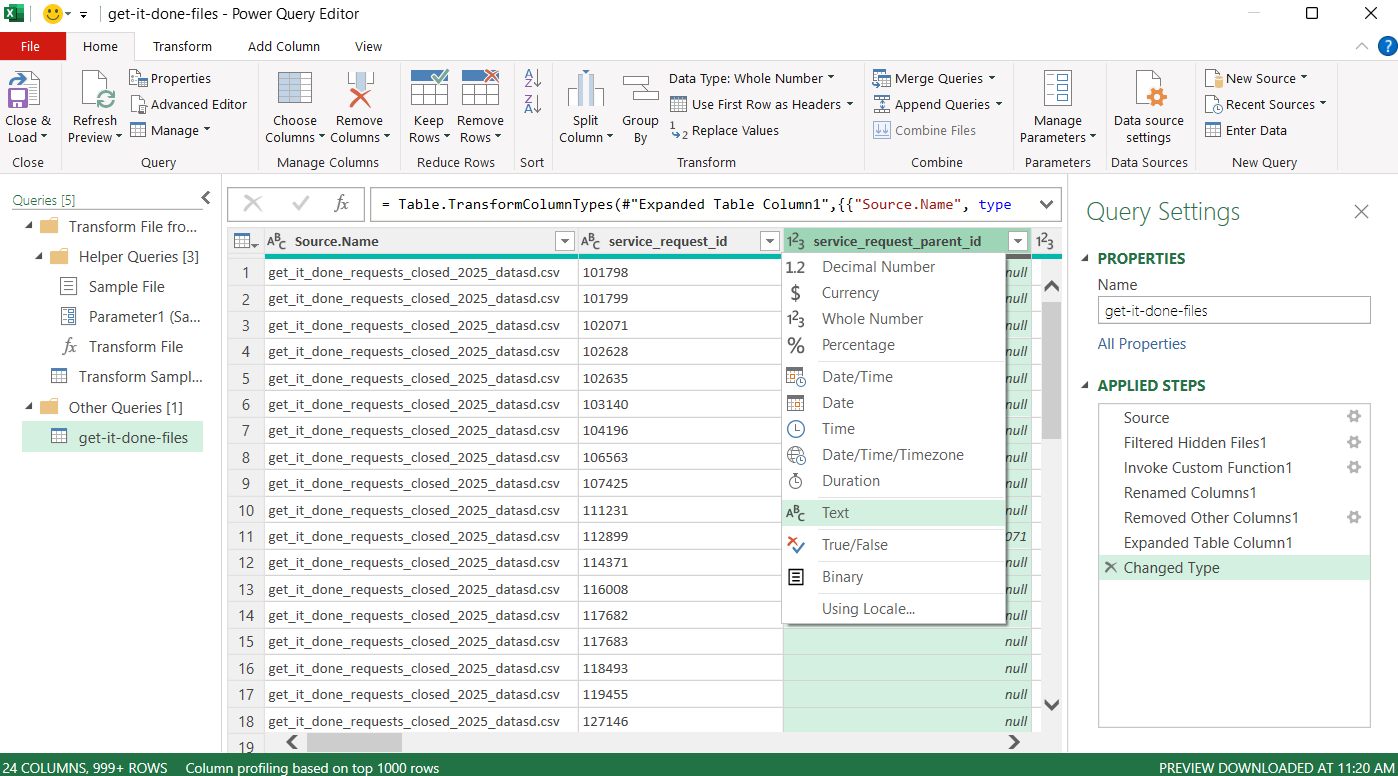Screen dimensions: 1398x776
Task: Choose the Currency data type
Action: pyautogui.click(x=893, y=293)
